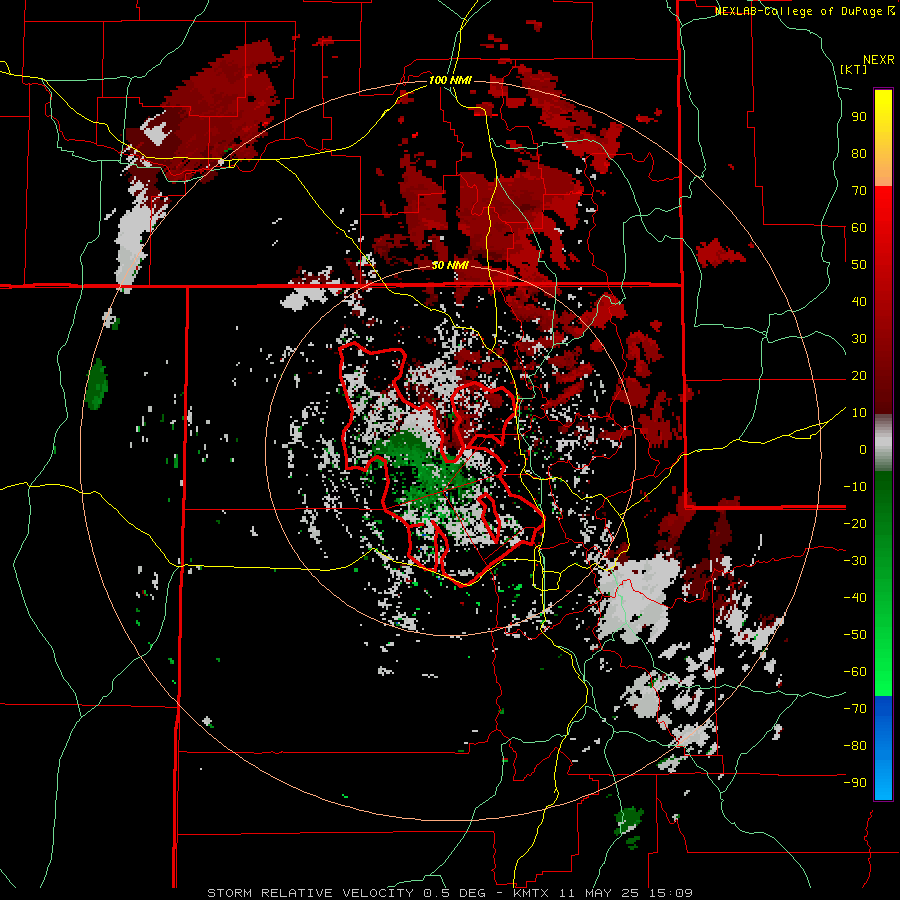Click the -50 value on velocity scale
Screen dimensions: 900x900
coord(855,635)
